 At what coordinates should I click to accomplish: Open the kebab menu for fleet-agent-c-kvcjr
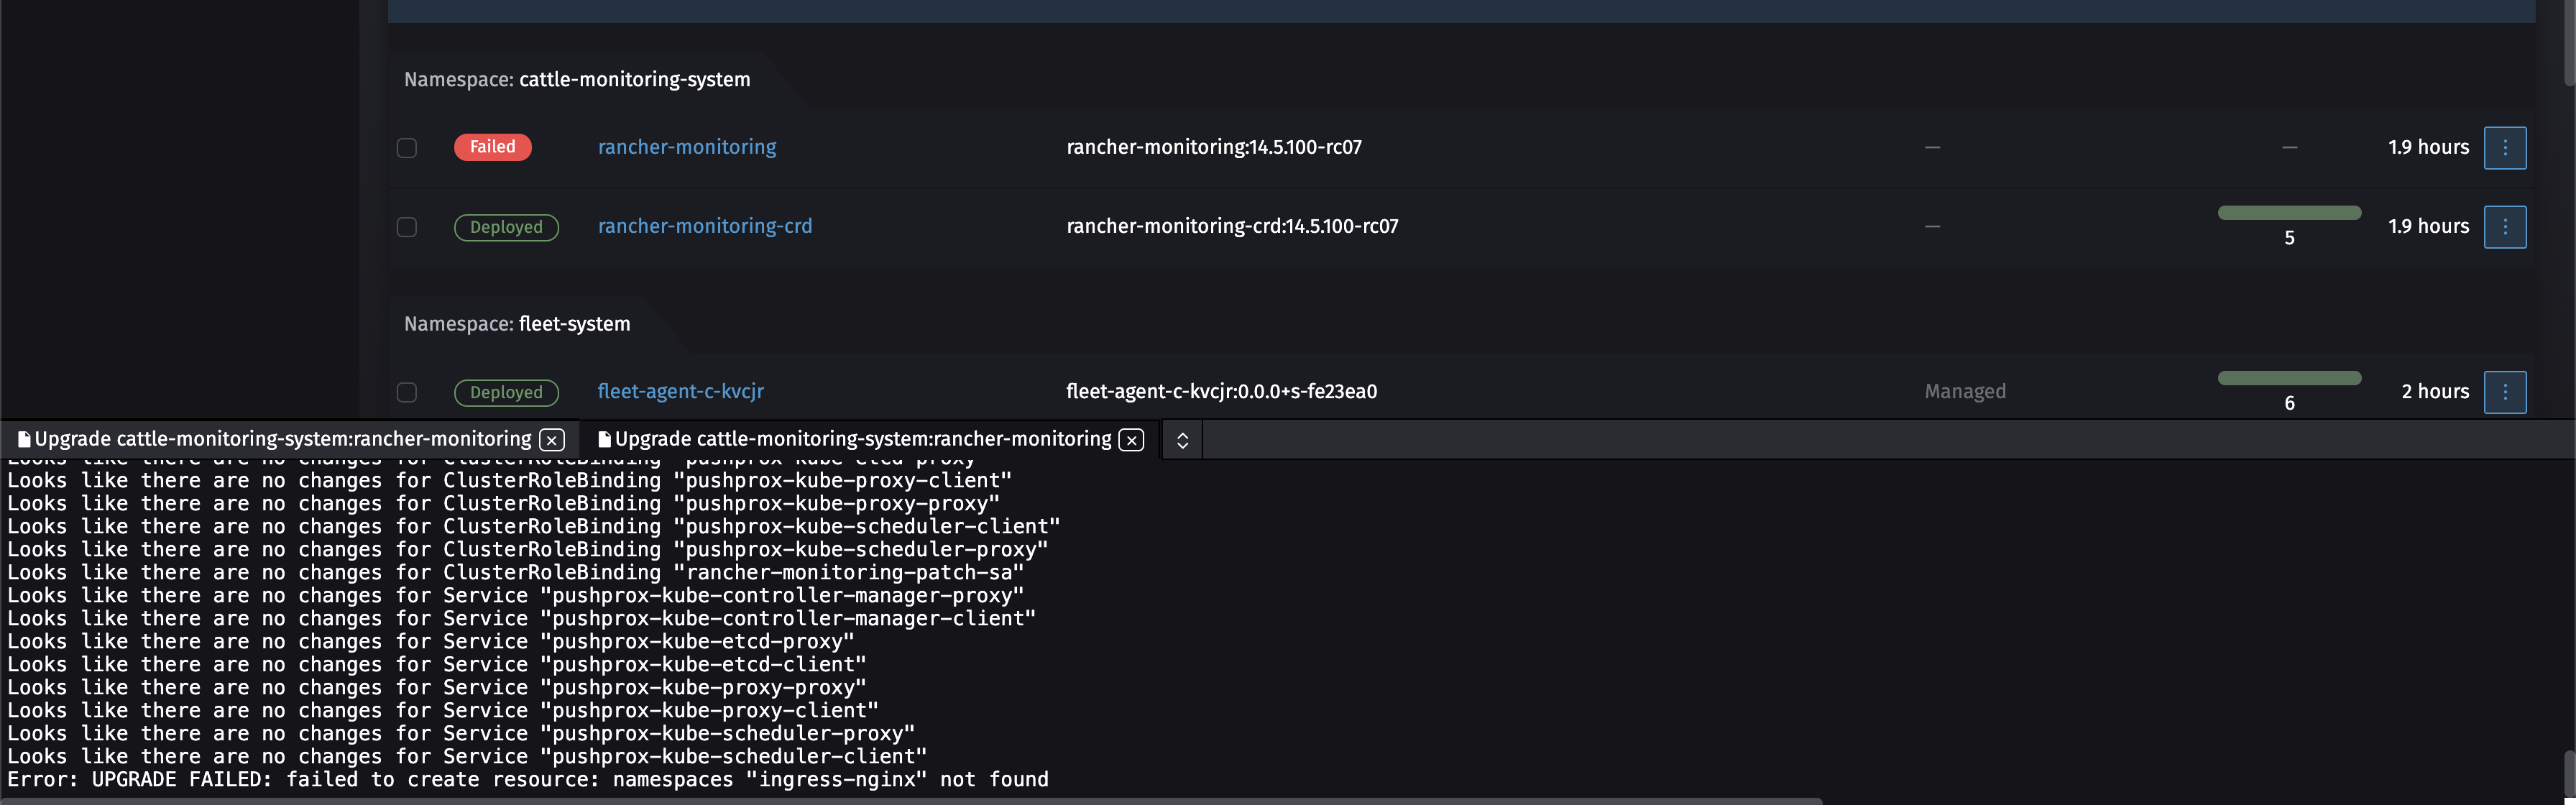2506,392
